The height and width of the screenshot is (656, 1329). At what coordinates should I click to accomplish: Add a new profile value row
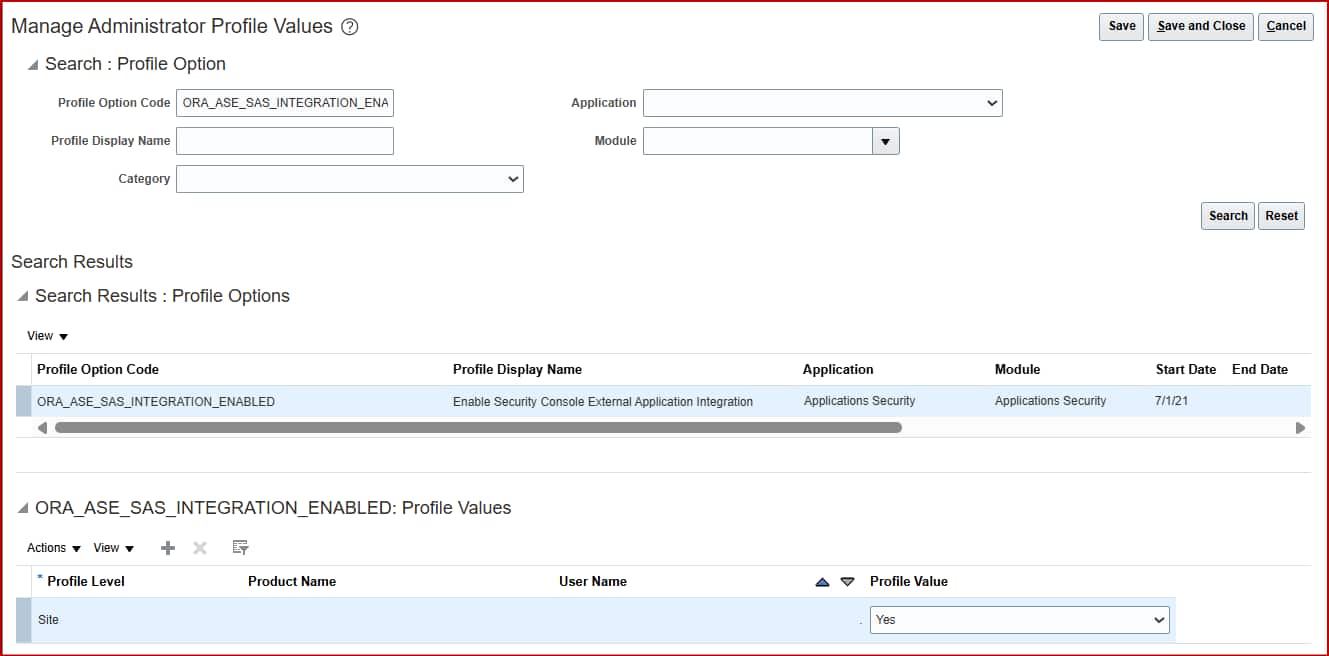pos(167,548)
